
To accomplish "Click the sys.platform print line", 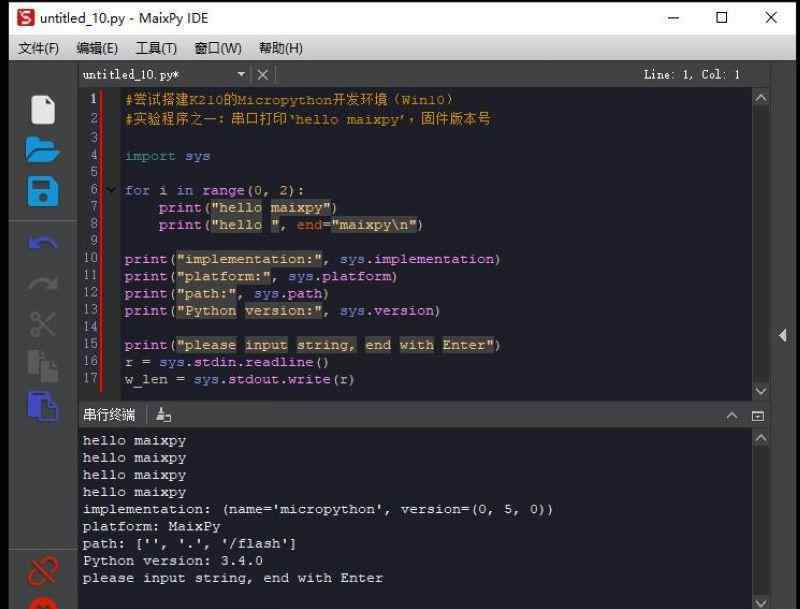I will (x=261, y=276).
